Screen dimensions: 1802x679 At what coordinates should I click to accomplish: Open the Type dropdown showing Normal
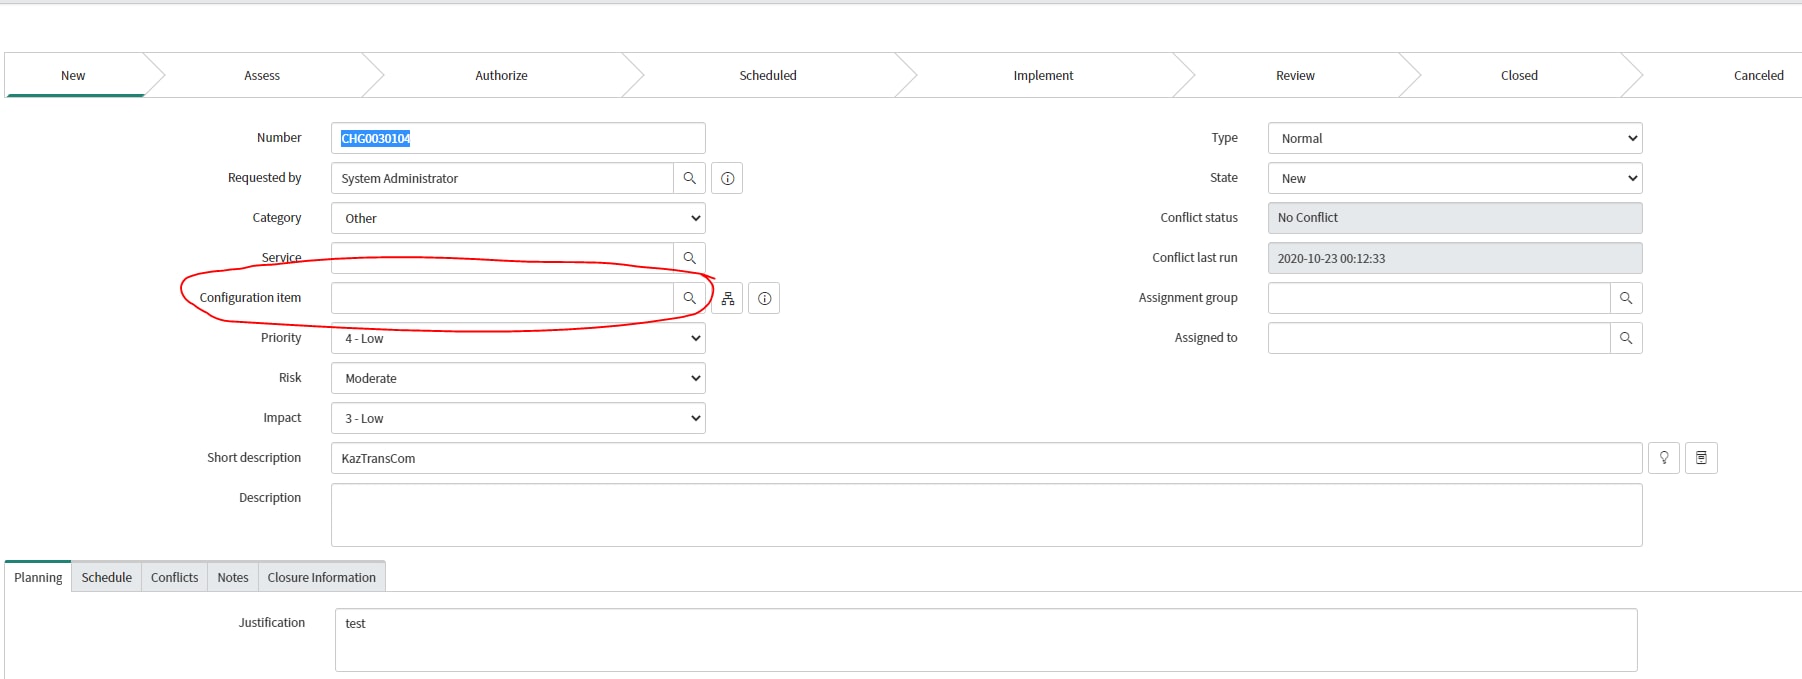pos(1454,138)
